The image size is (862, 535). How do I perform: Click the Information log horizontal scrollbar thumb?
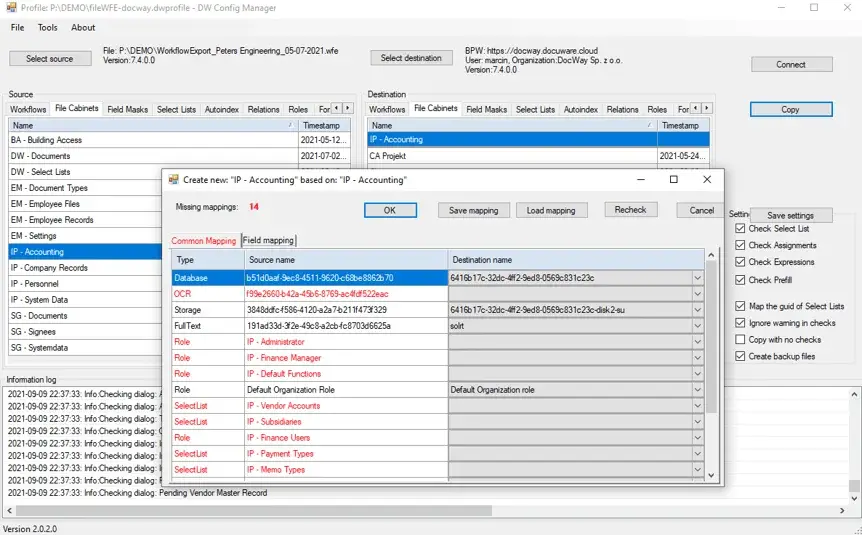pos(255,511)
